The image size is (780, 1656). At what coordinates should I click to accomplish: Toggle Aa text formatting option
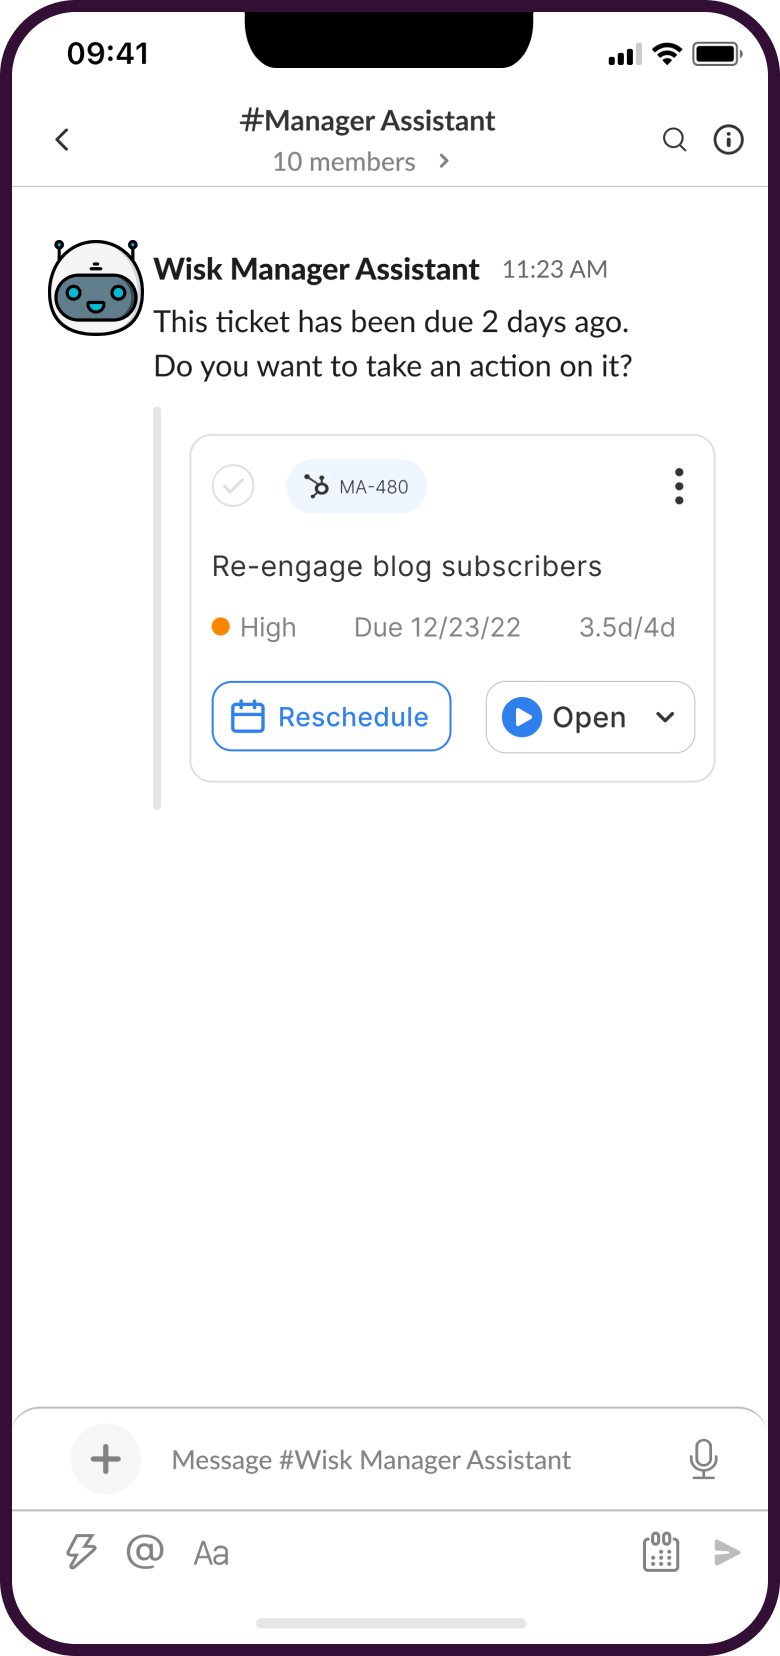211,1553
